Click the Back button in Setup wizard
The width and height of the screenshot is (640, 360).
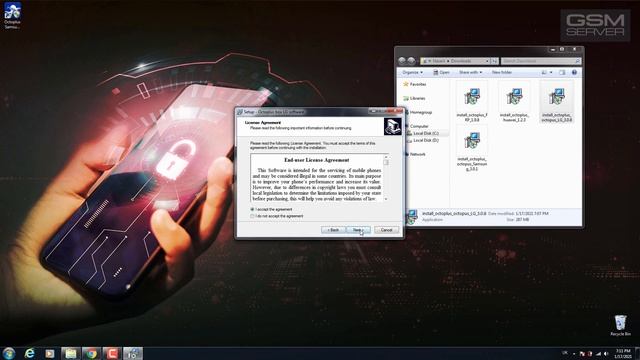pos(333,230)
